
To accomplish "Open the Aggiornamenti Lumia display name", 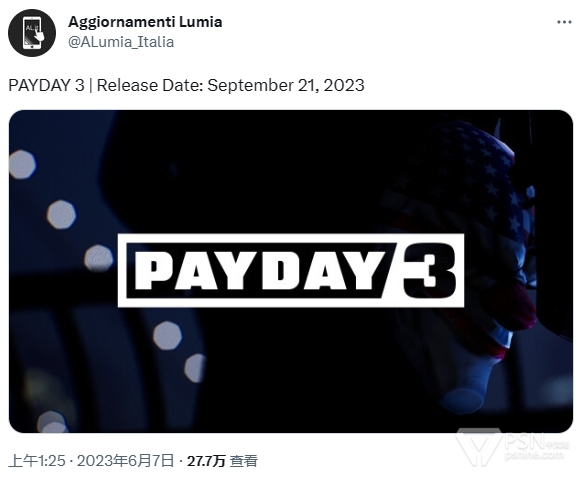I will pyautogui.click(x=145, y=22).
